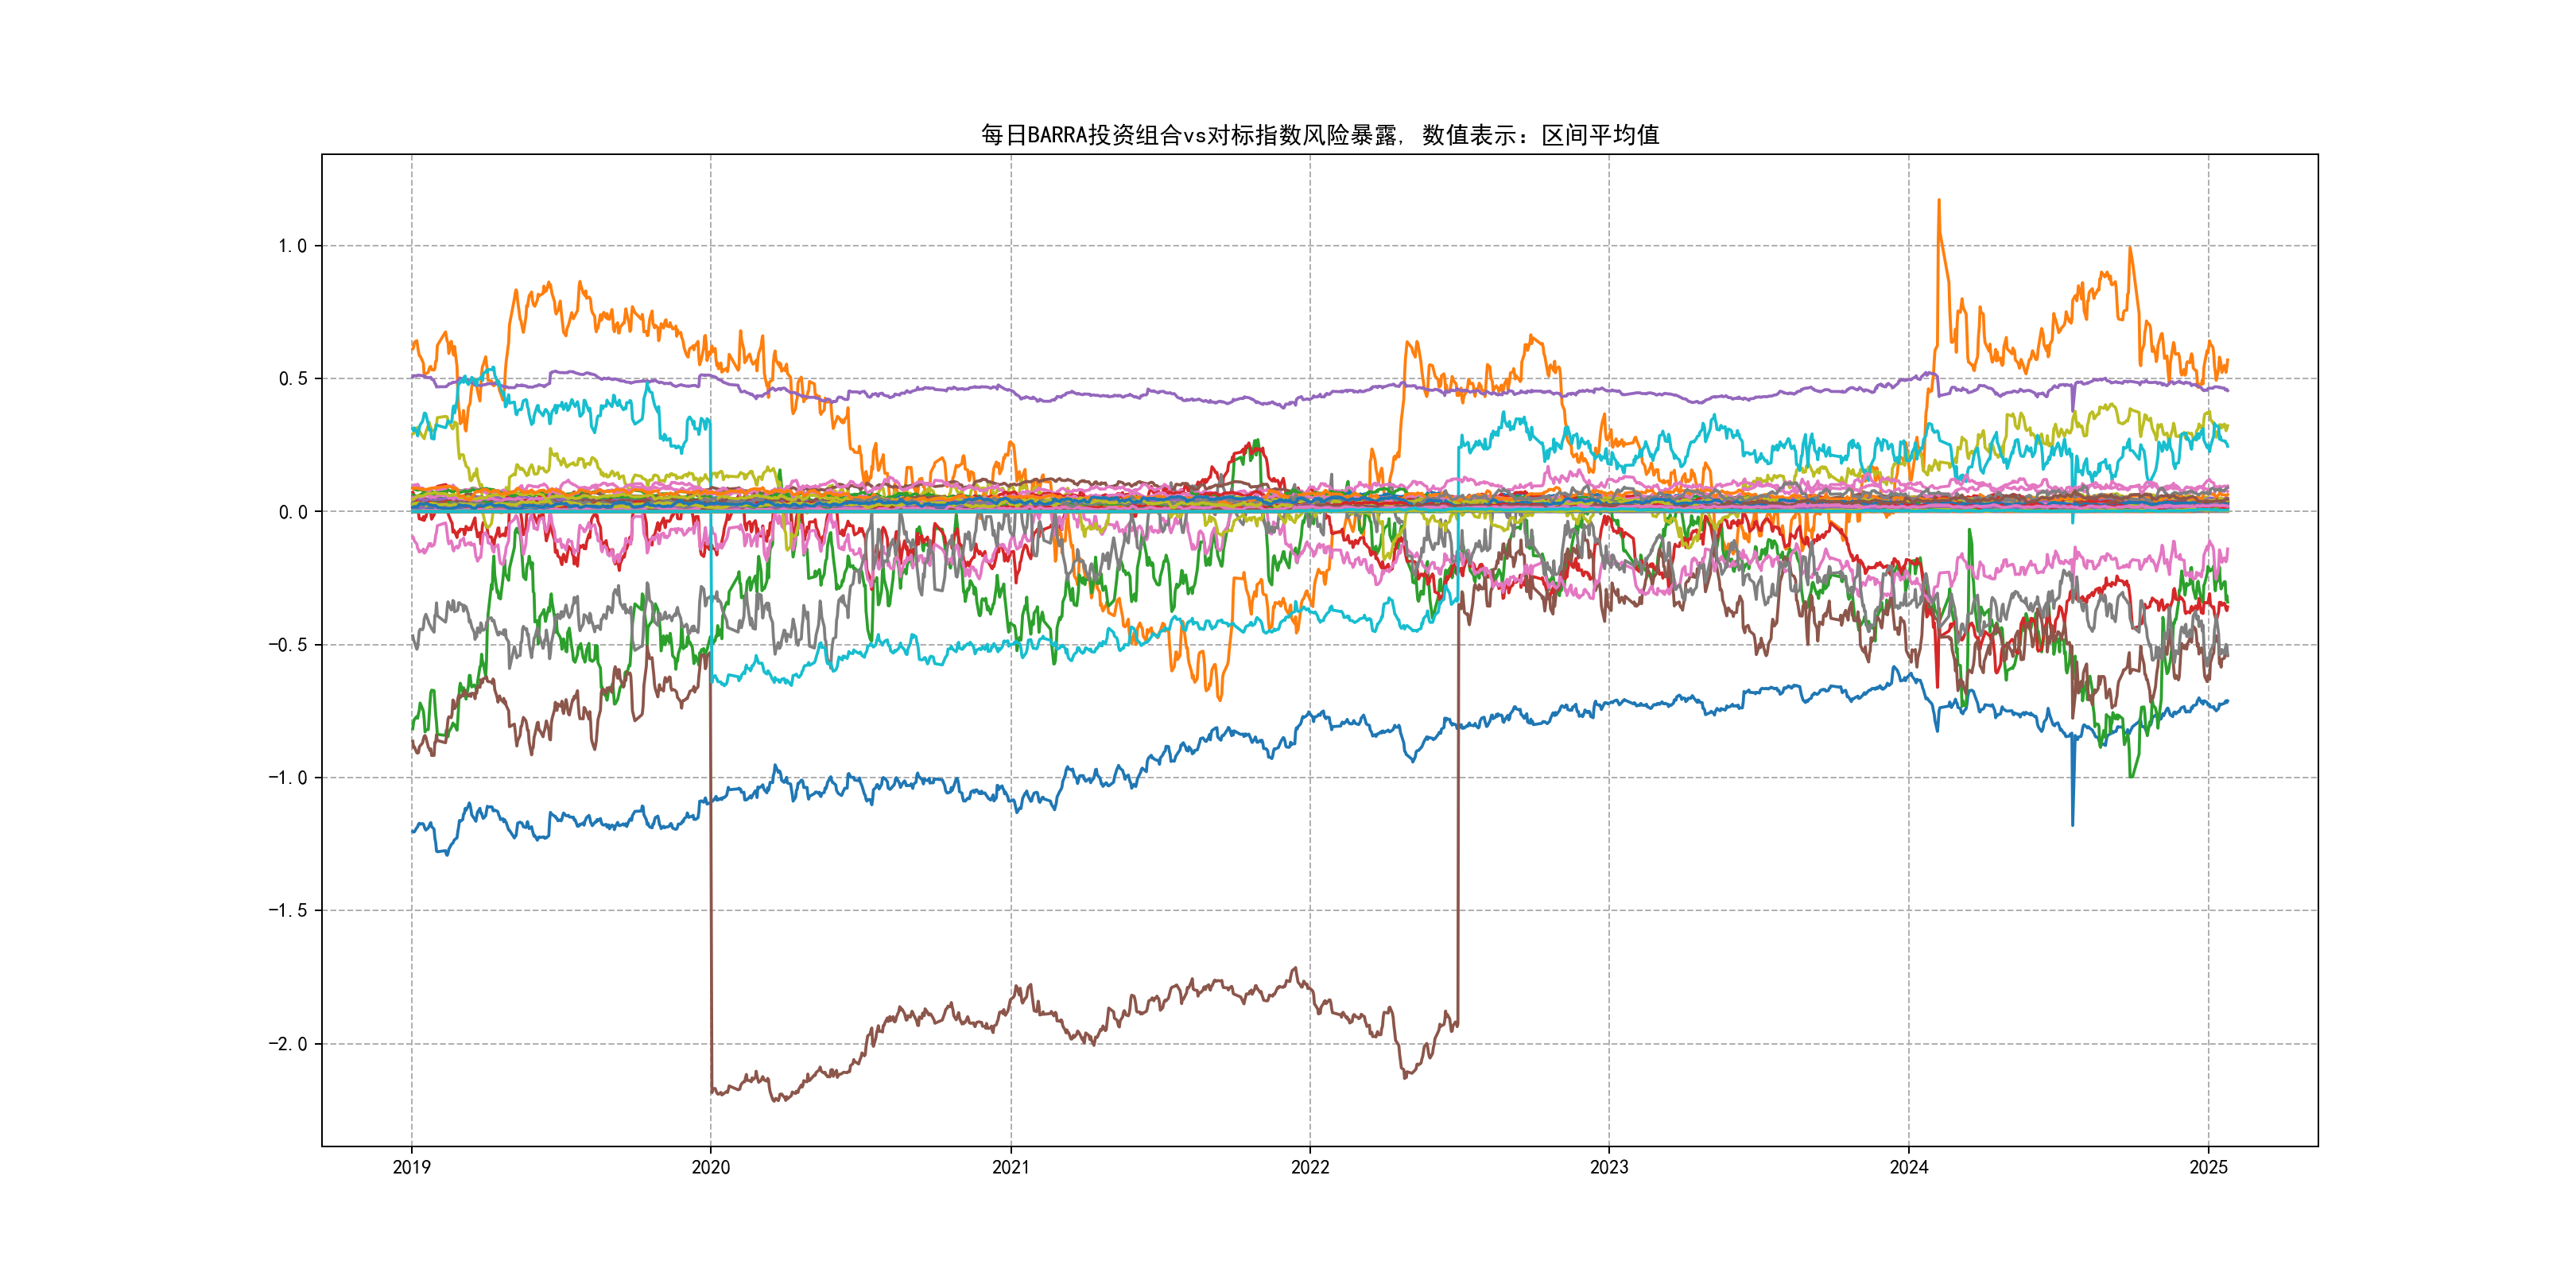Click the 2024 x-axis tick label
This screenshot has height=1288, width=2576.
click(1908, 1167)
